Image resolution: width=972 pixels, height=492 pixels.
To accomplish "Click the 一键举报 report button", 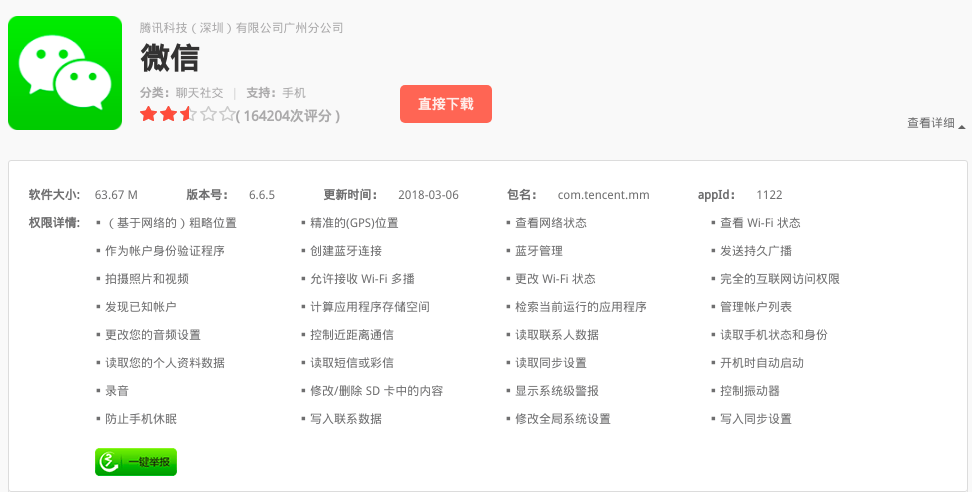I will click(x=136, y=462).
